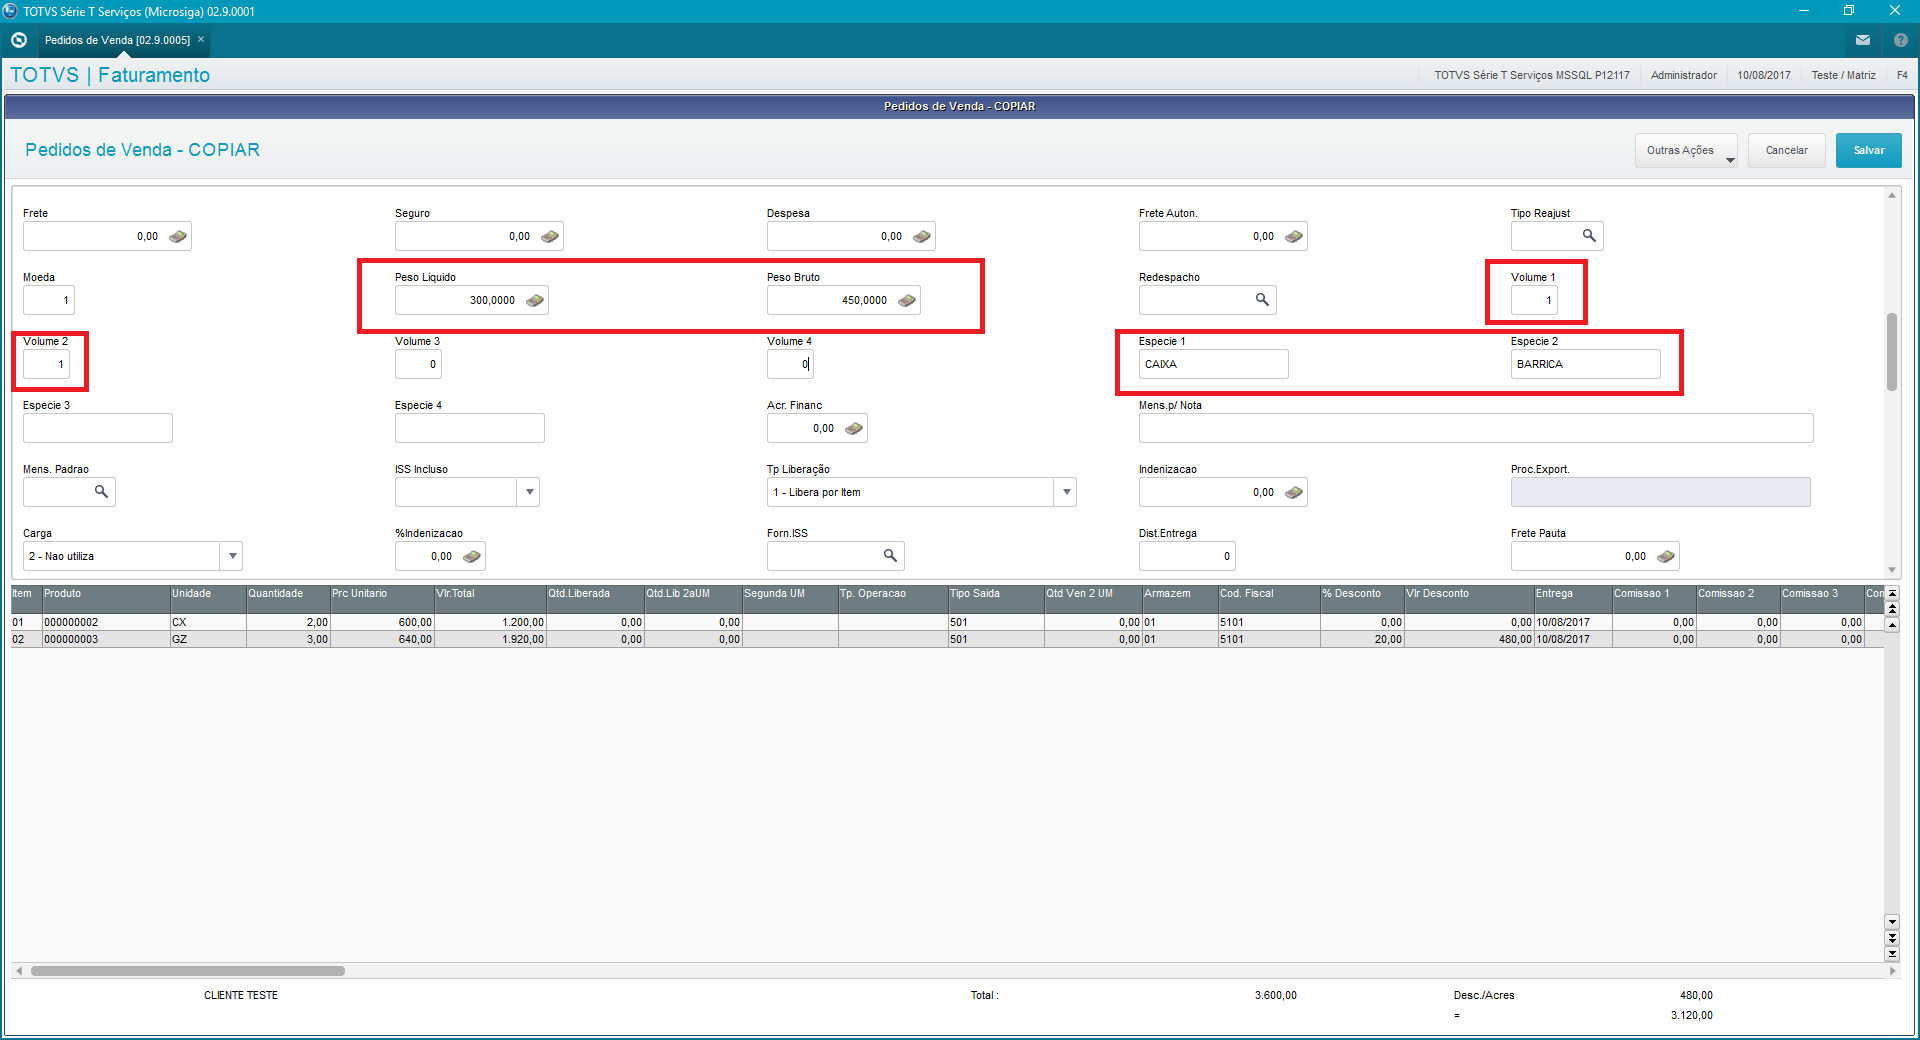
Task: Open calculator icon for Frete Pauta
Action: point(1666,557)
